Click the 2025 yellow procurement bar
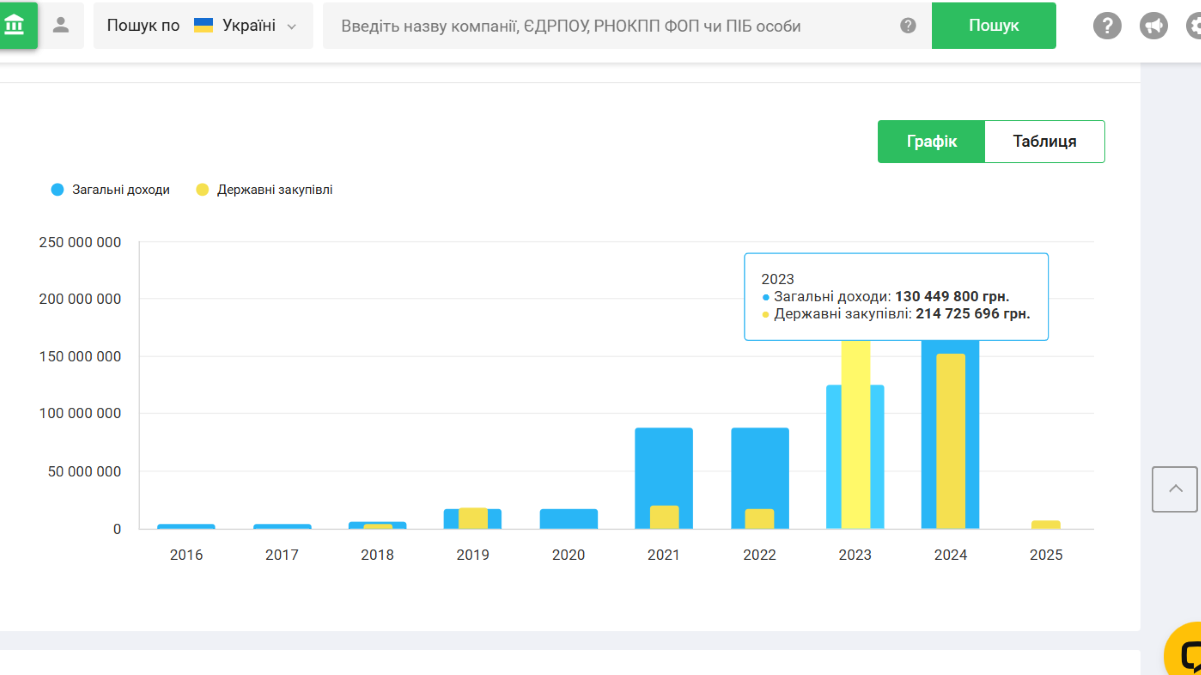The width and height of the screenshot is (1201, 675). pos(1046,524)
